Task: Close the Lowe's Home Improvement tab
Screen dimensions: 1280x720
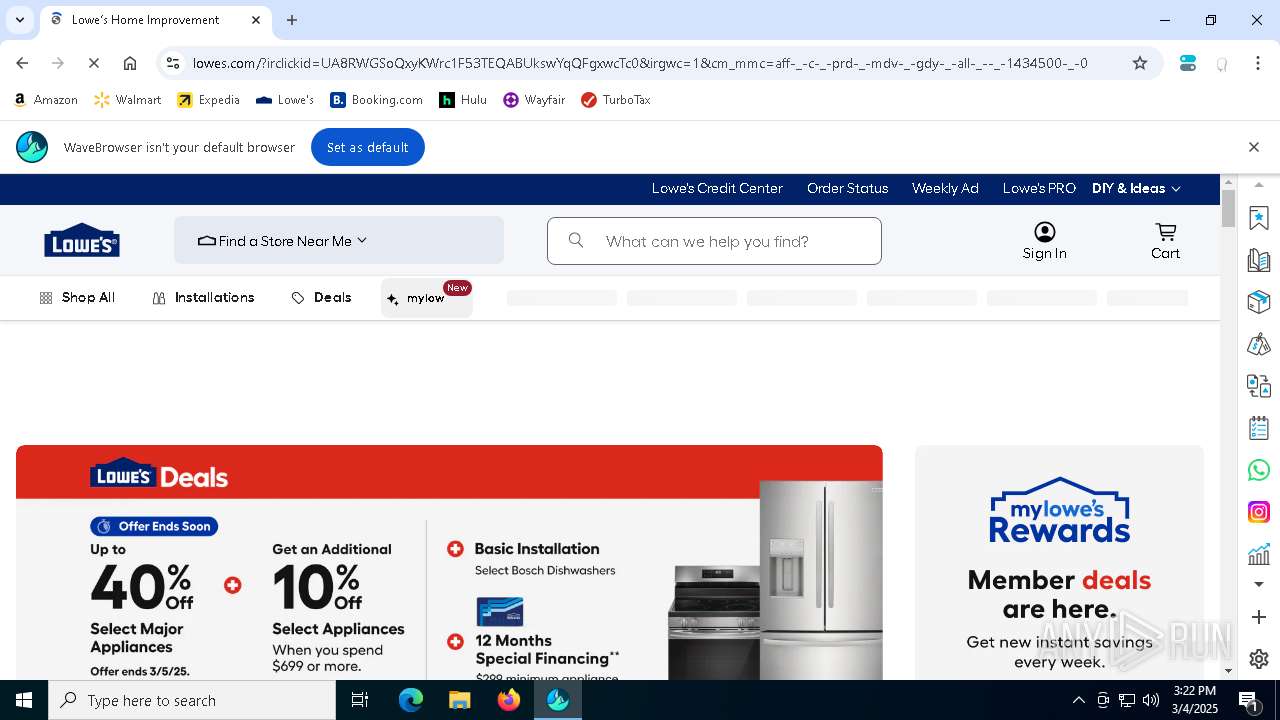Action: tap(256, 20)
